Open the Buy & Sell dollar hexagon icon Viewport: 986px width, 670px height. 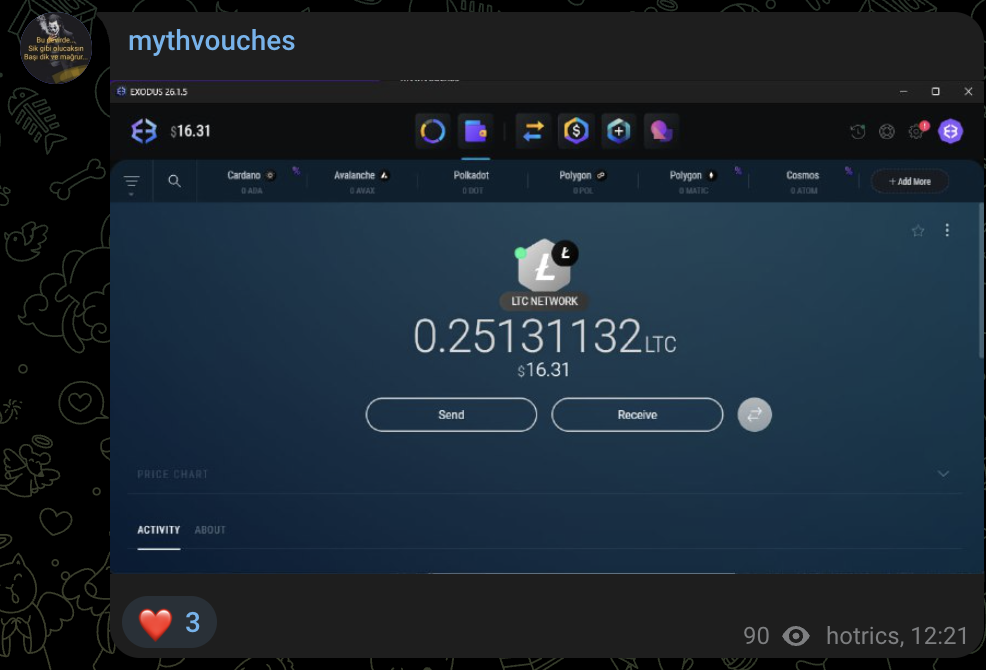[x=576, y=131]
